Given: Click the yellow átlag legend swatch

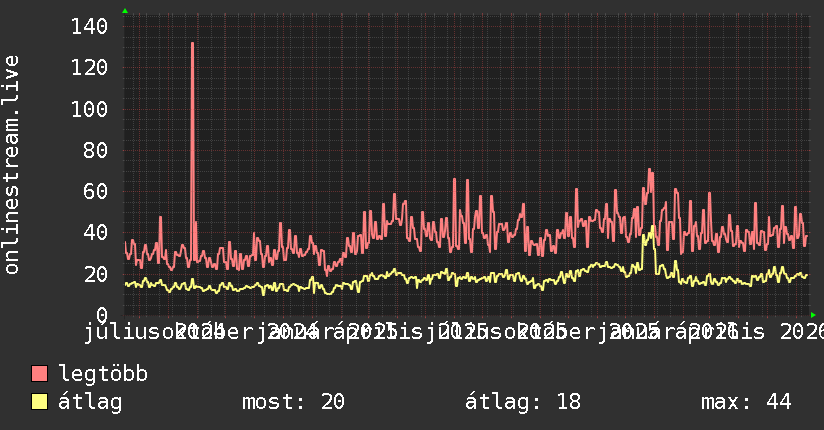Looking at the screenshot, I should tap(39, 401).
